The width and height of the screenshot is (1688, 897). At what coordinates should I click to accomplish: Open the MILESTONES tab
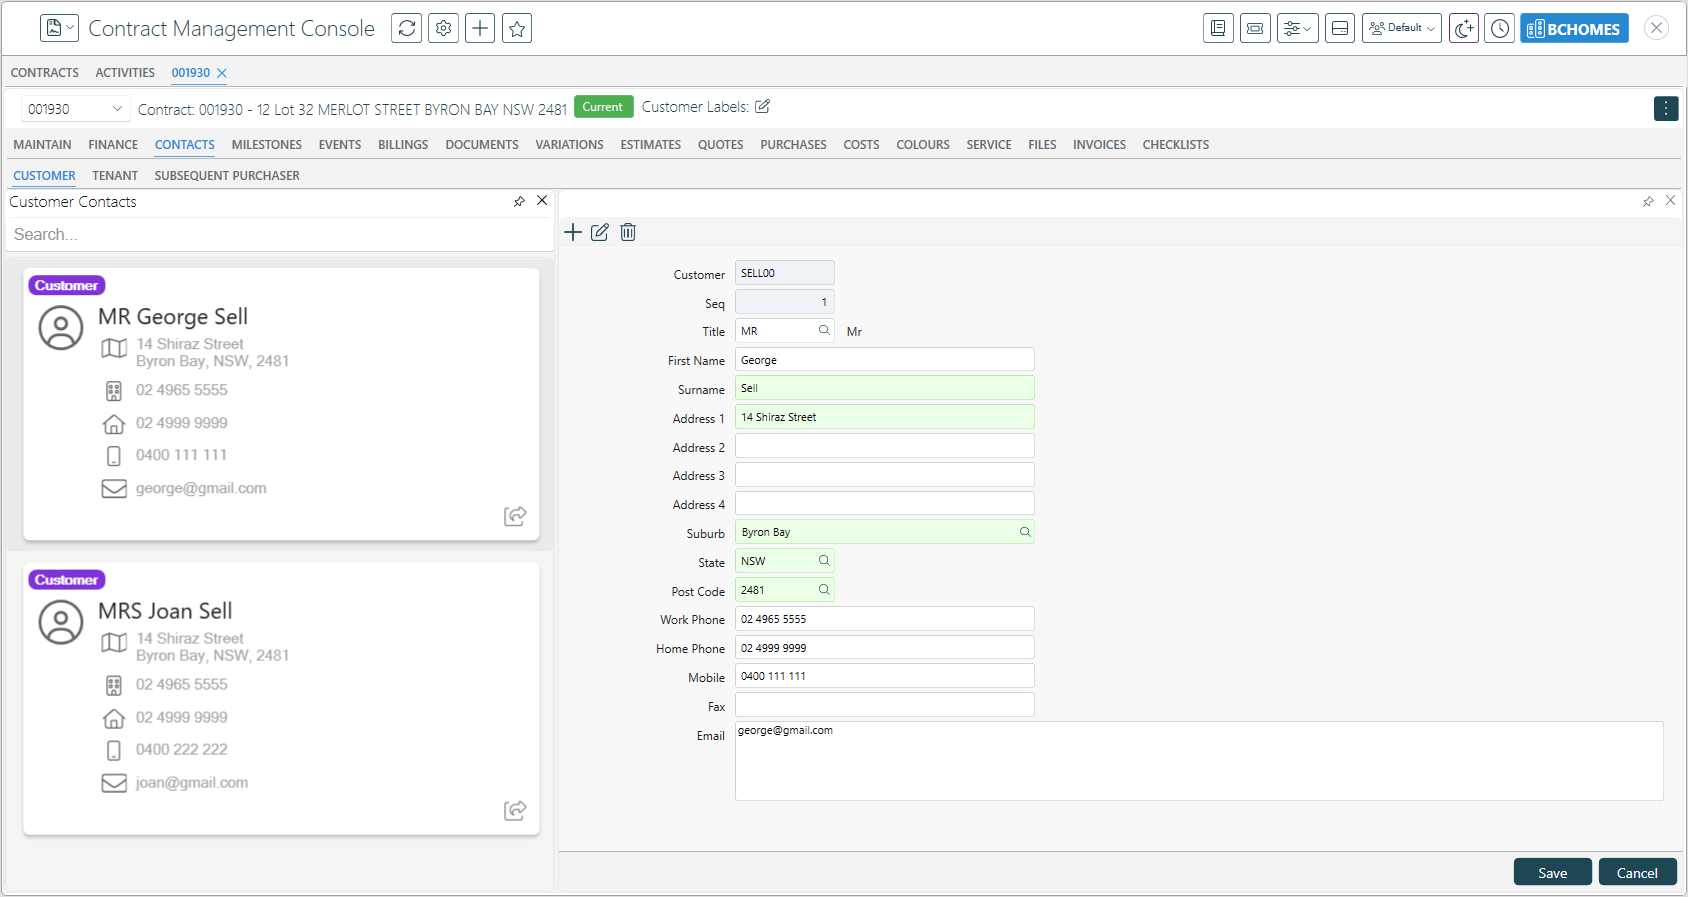tap(267, 145)
